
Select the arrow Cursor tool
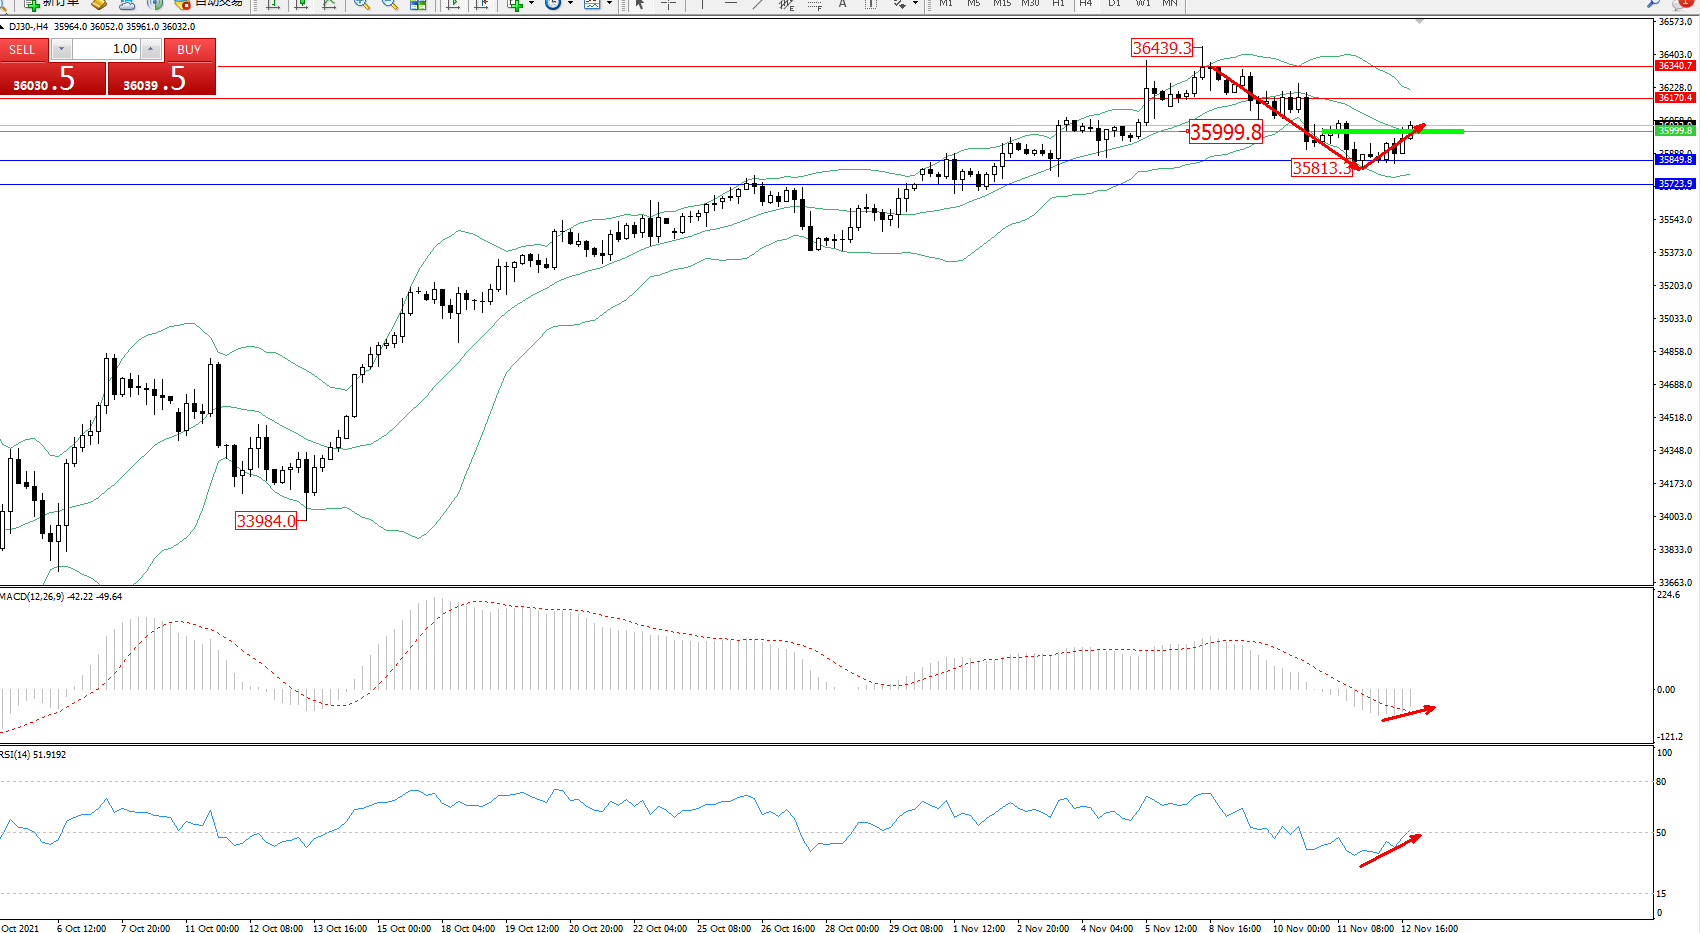(x=640, y=4)
